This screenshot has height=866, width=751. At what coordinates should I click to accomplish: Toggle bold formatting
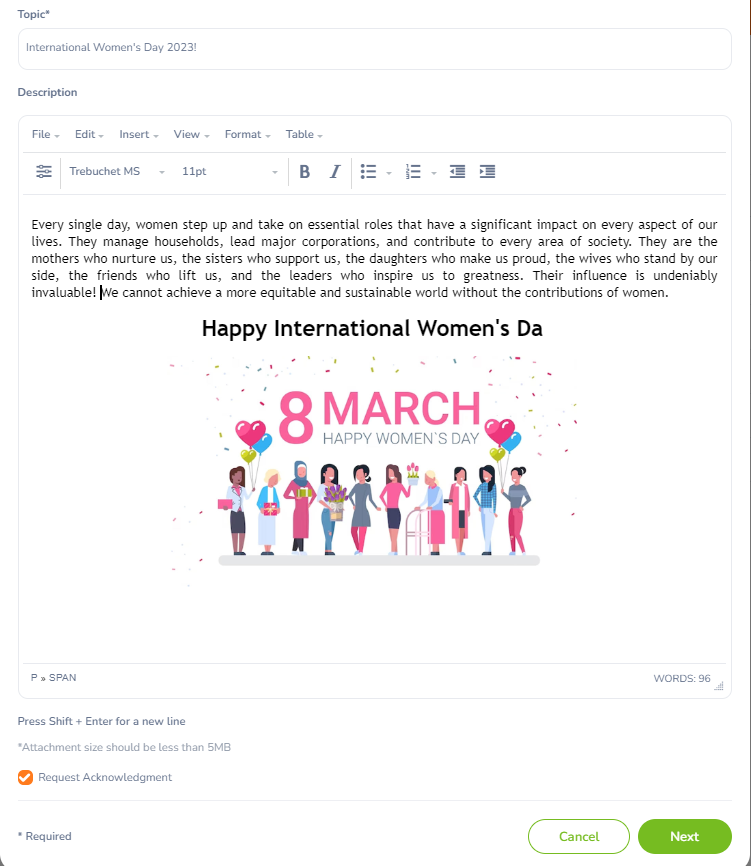305,172
